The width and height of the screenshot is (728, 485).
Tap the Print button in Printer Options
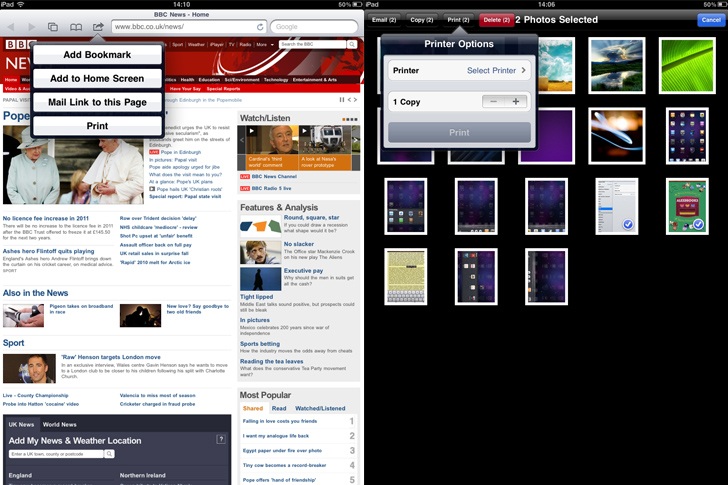(x=459, y=132)
